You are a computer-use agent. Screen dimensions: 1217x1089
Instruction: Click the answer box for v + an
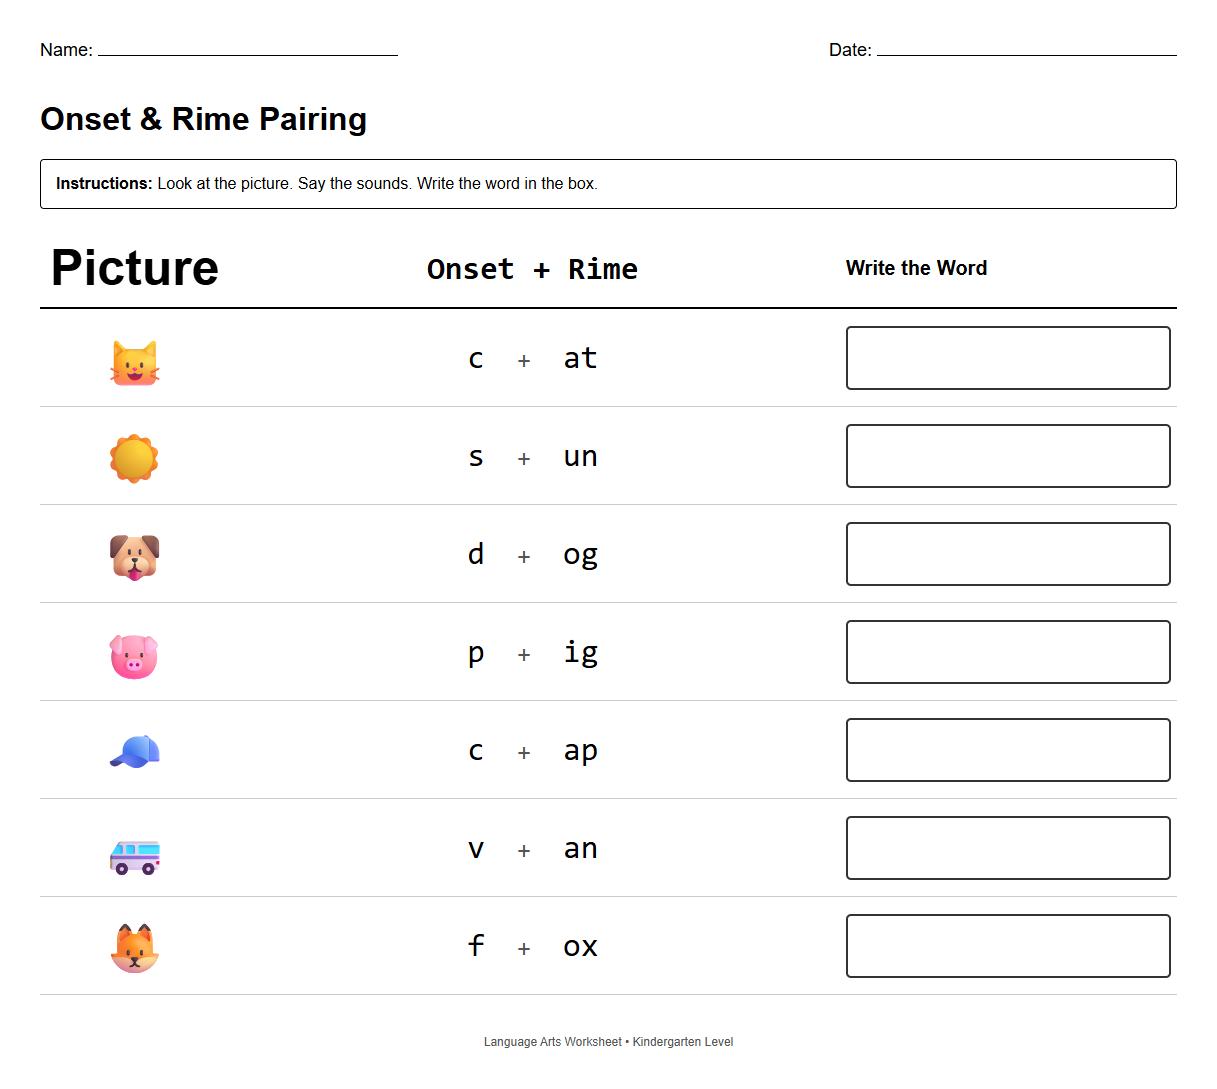(1008, 848)
